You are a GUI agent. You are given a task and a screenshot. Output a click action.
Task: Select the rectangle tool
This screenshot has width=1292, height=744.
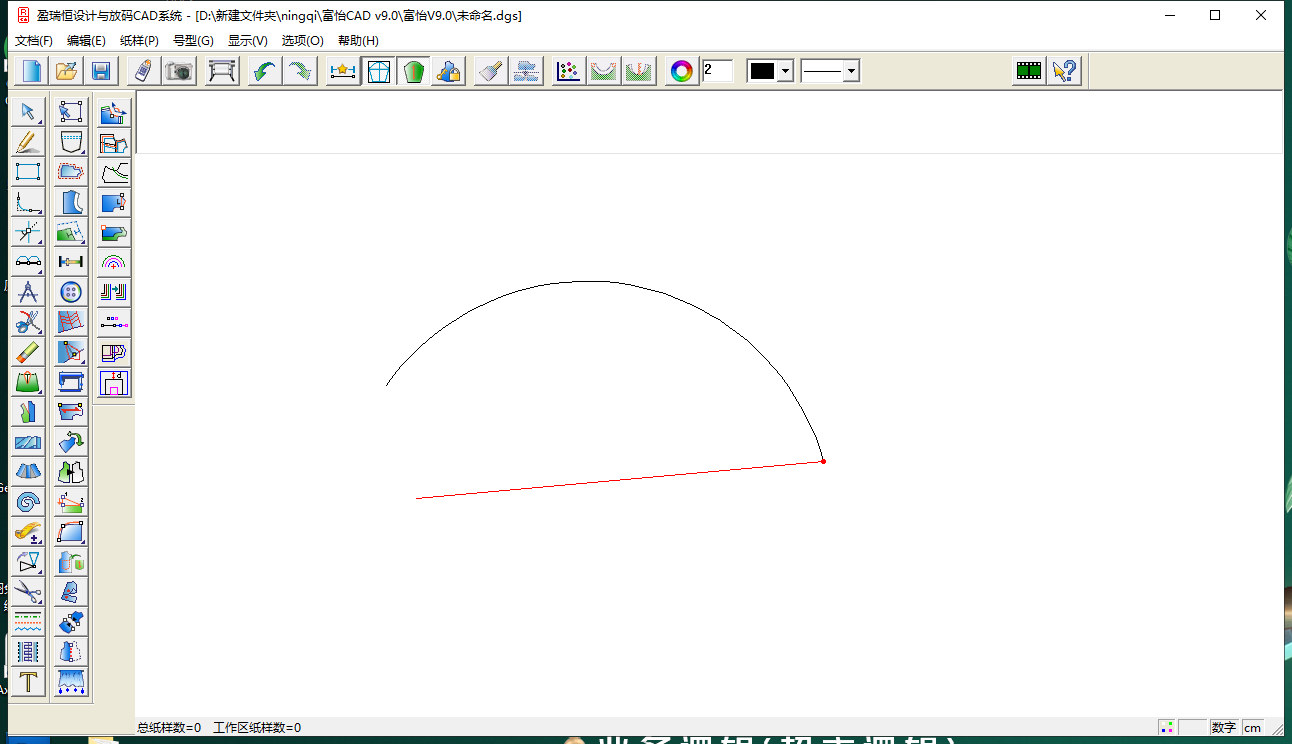click(x=29, y=171)
